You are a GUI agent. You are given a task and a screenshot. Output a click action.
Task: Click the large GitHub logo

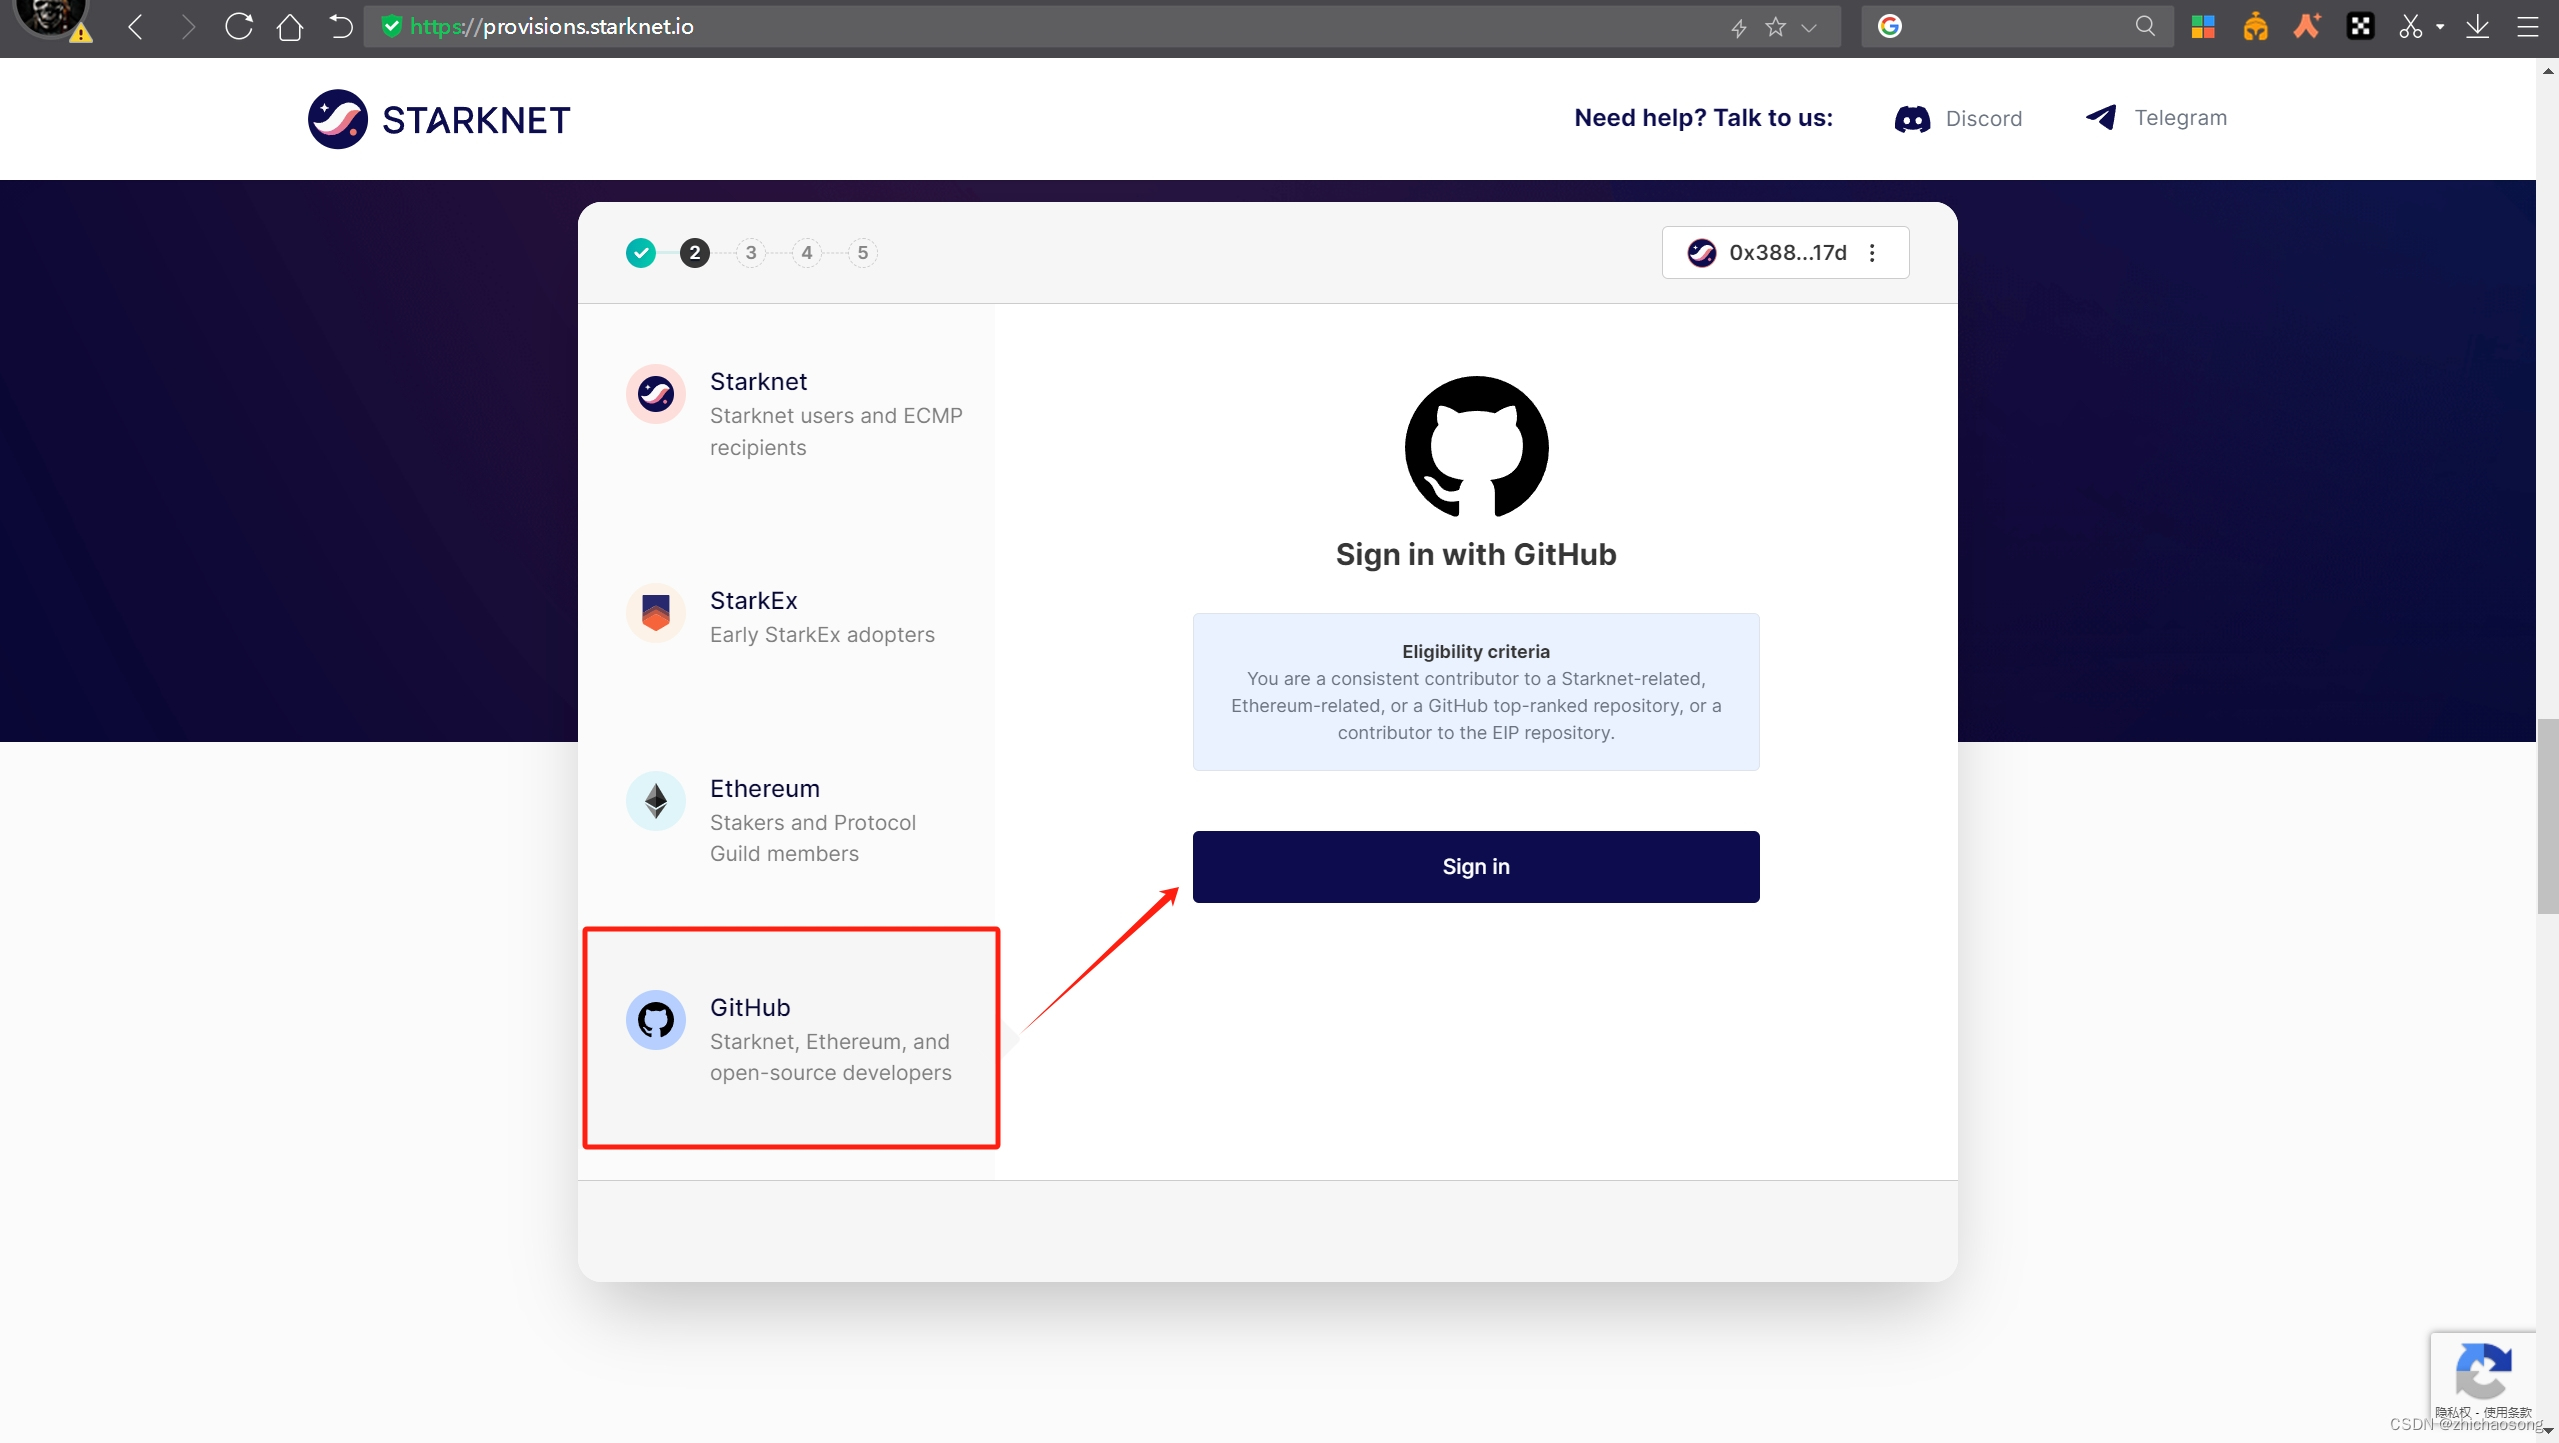pyautogui.click(x=1476, y=447)
